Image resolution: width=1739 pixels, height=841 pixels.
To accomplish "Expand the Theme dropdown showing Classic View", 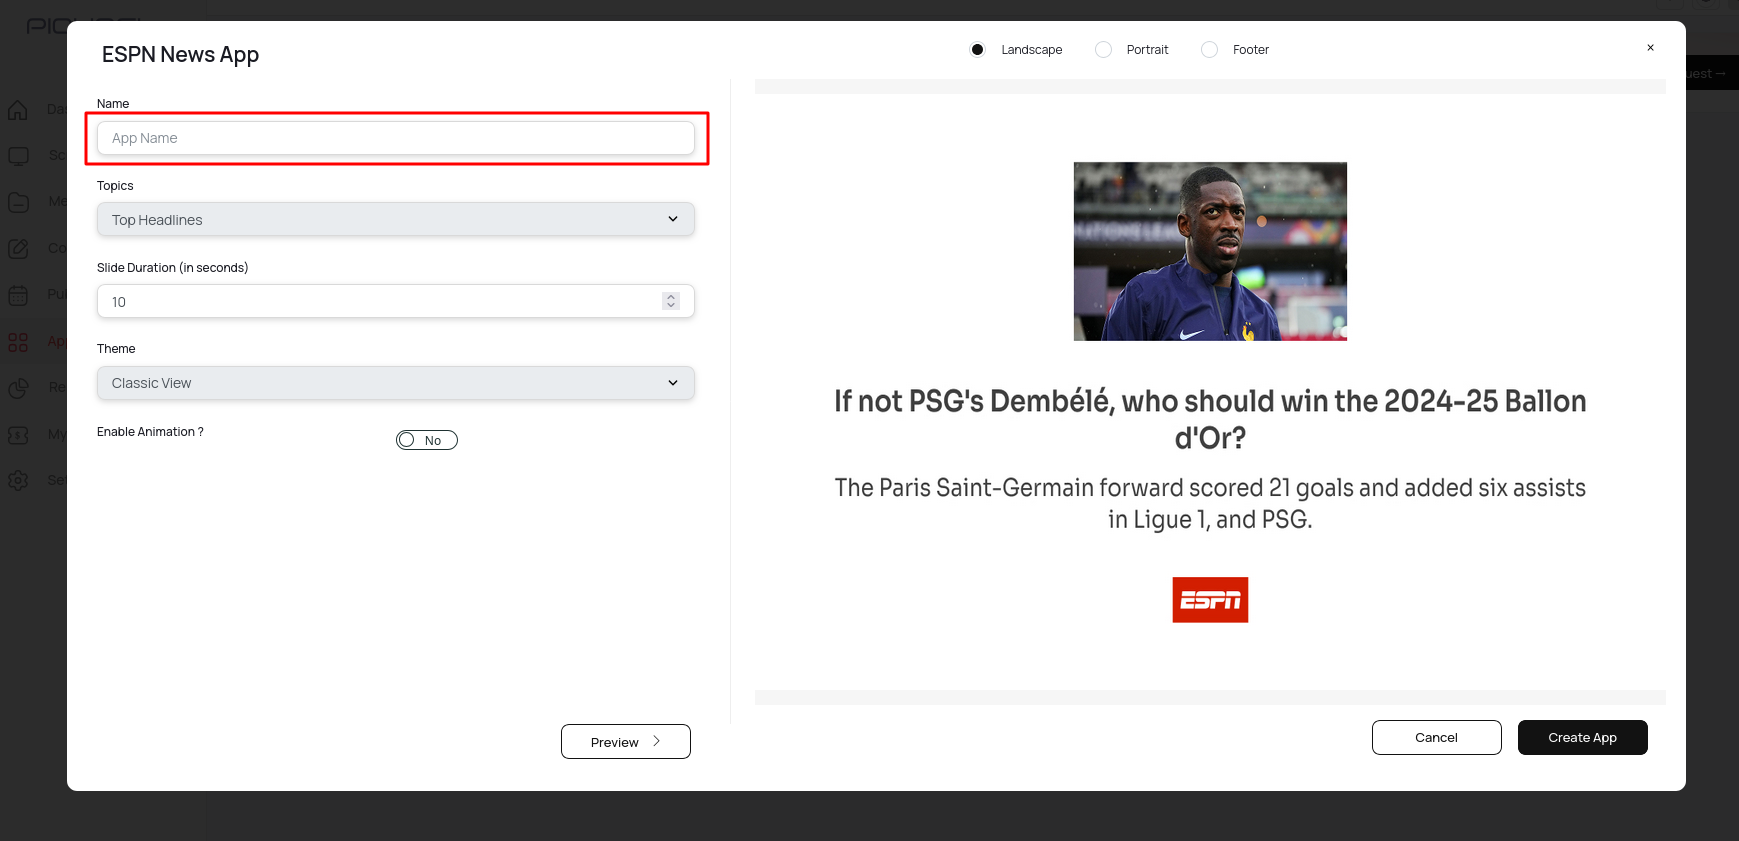I will (396, 383).
